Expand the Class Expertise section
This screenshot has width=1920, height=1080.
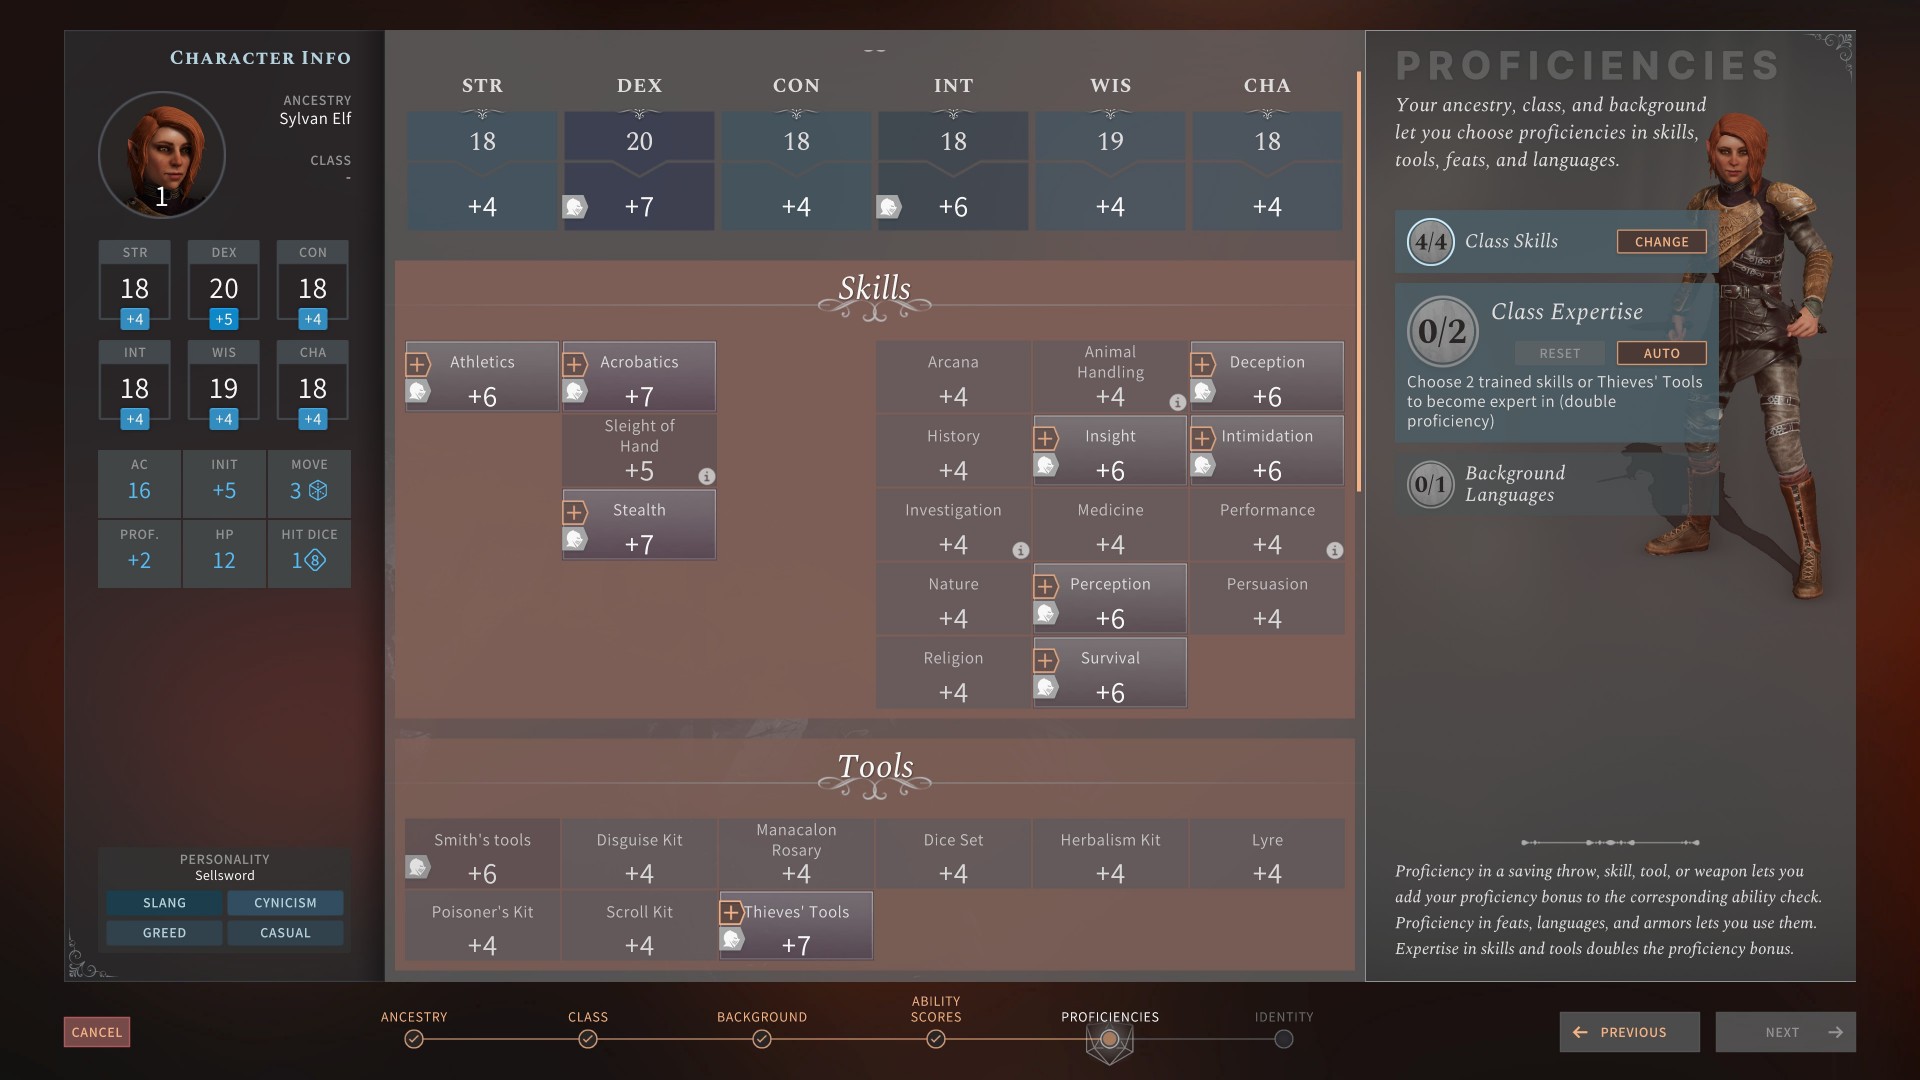pyautogui.click(x=1565, y=312)
